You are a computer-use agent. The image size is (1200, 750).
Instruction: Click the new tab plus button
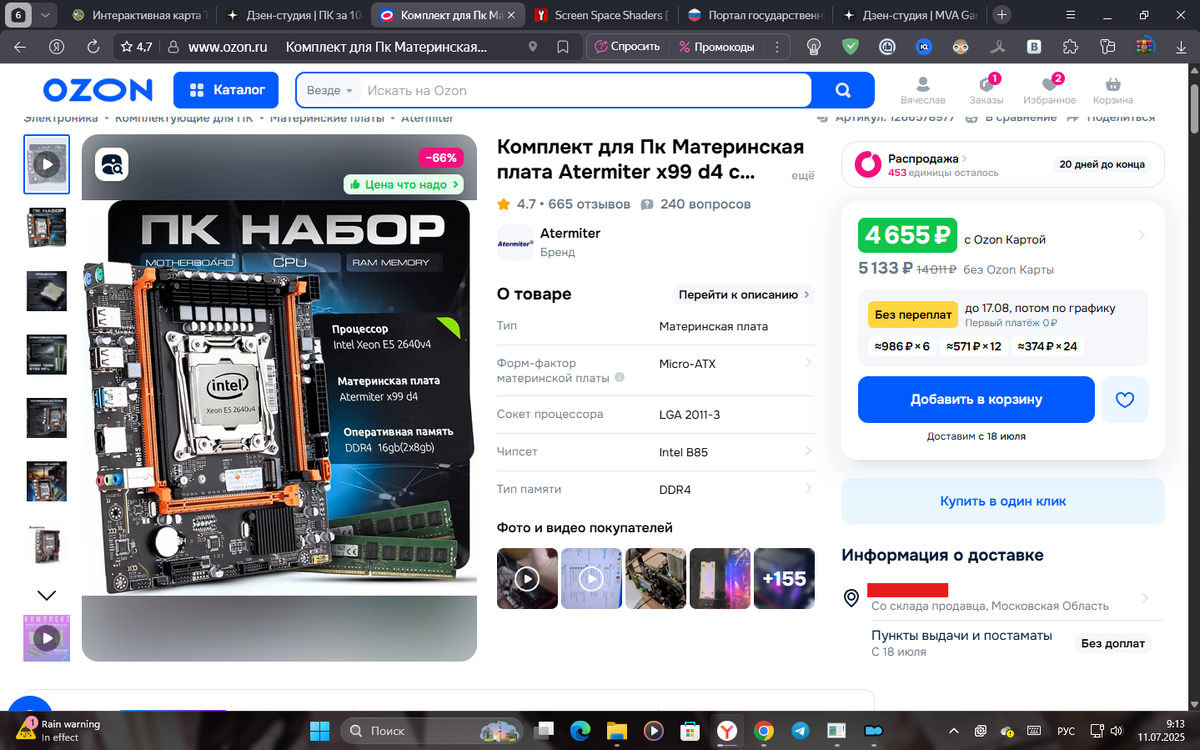click(1001, 15)
